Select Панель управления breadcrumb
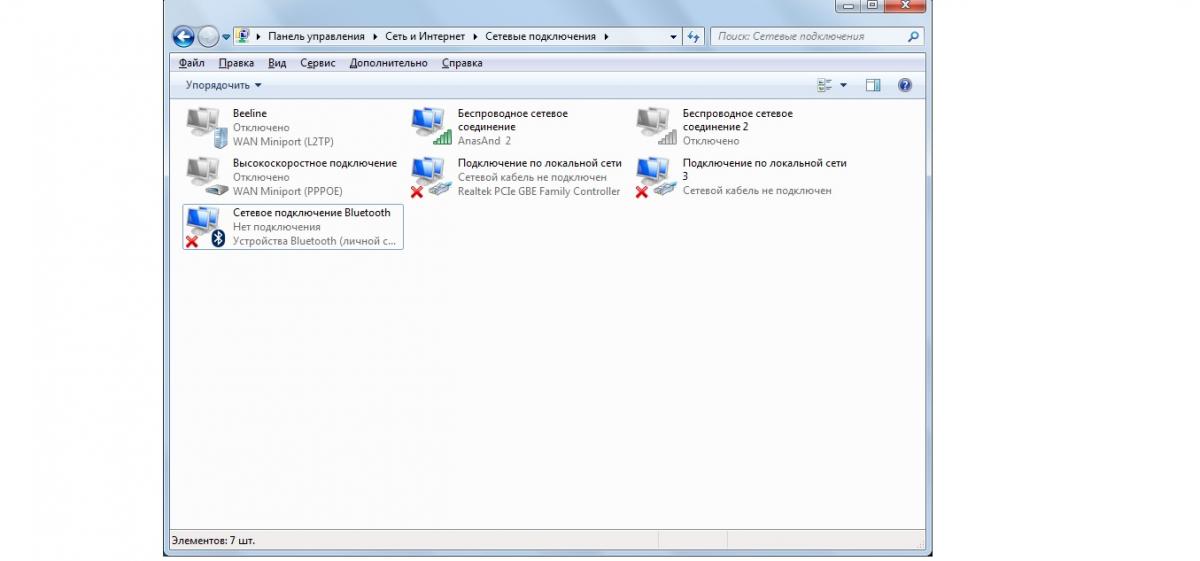1200x561 pixels. (x=316, y=36)
